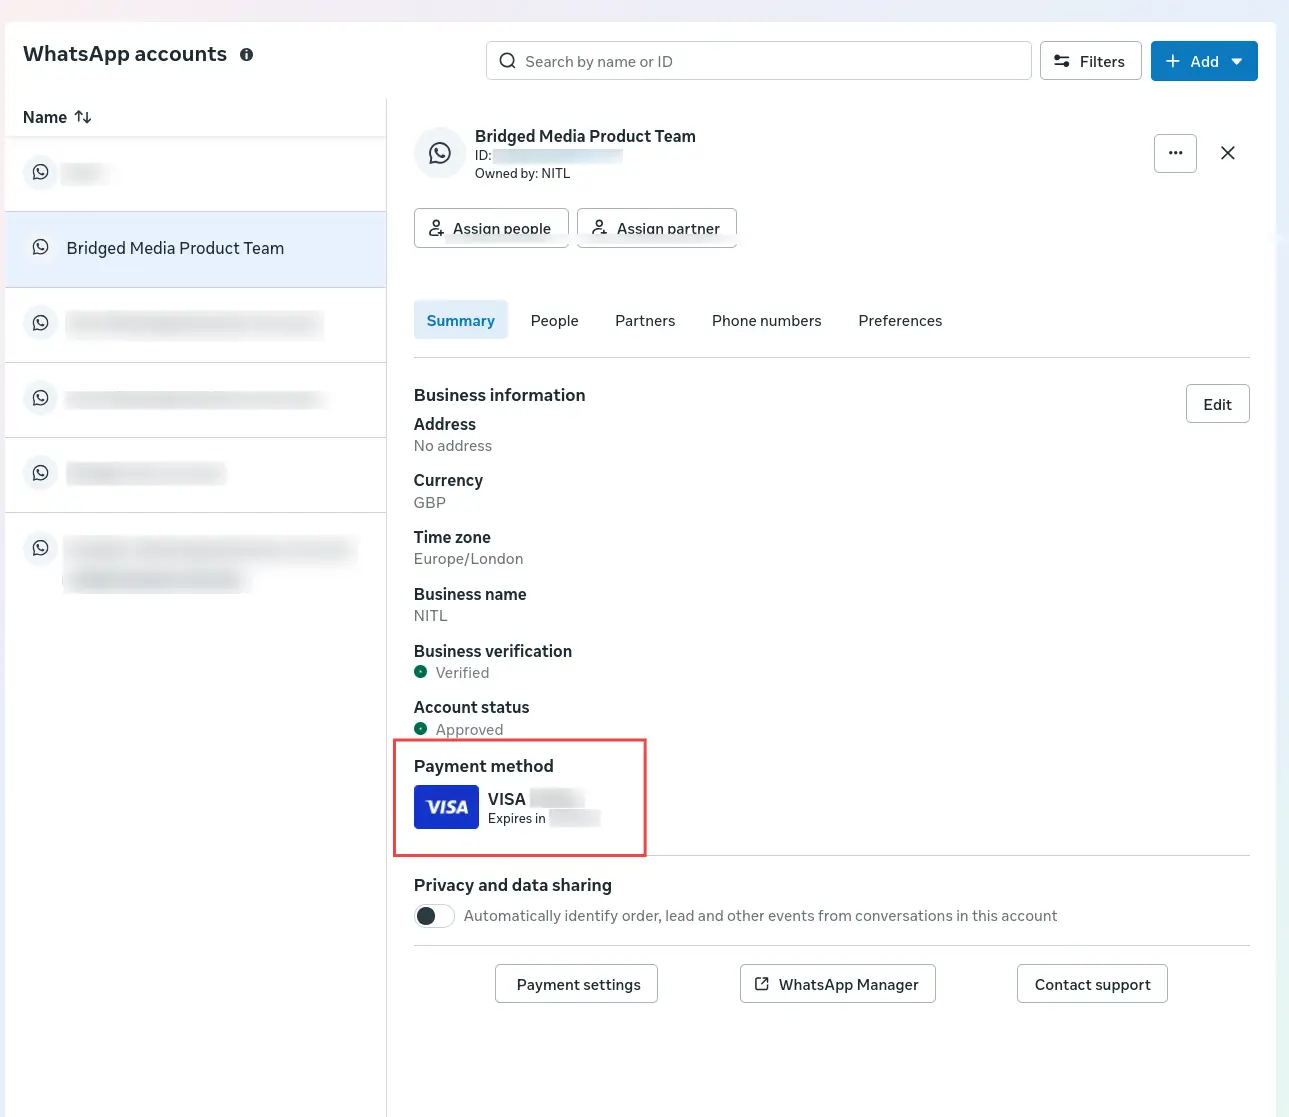This screenshot has width=1289, height=1117.
Task: Click the Owned by: NITL text
Action: [523, 173]
